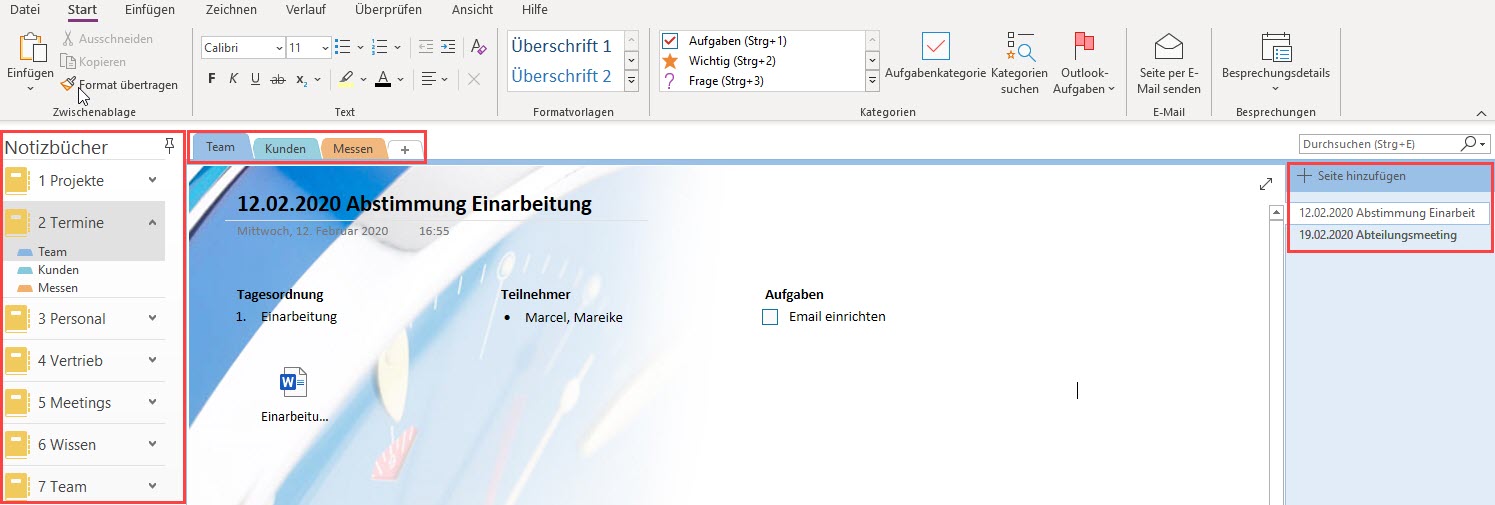Expand the Kategorien tag gallery
This screenshot has height=505, width=1495.
click(x=872, y=81)
